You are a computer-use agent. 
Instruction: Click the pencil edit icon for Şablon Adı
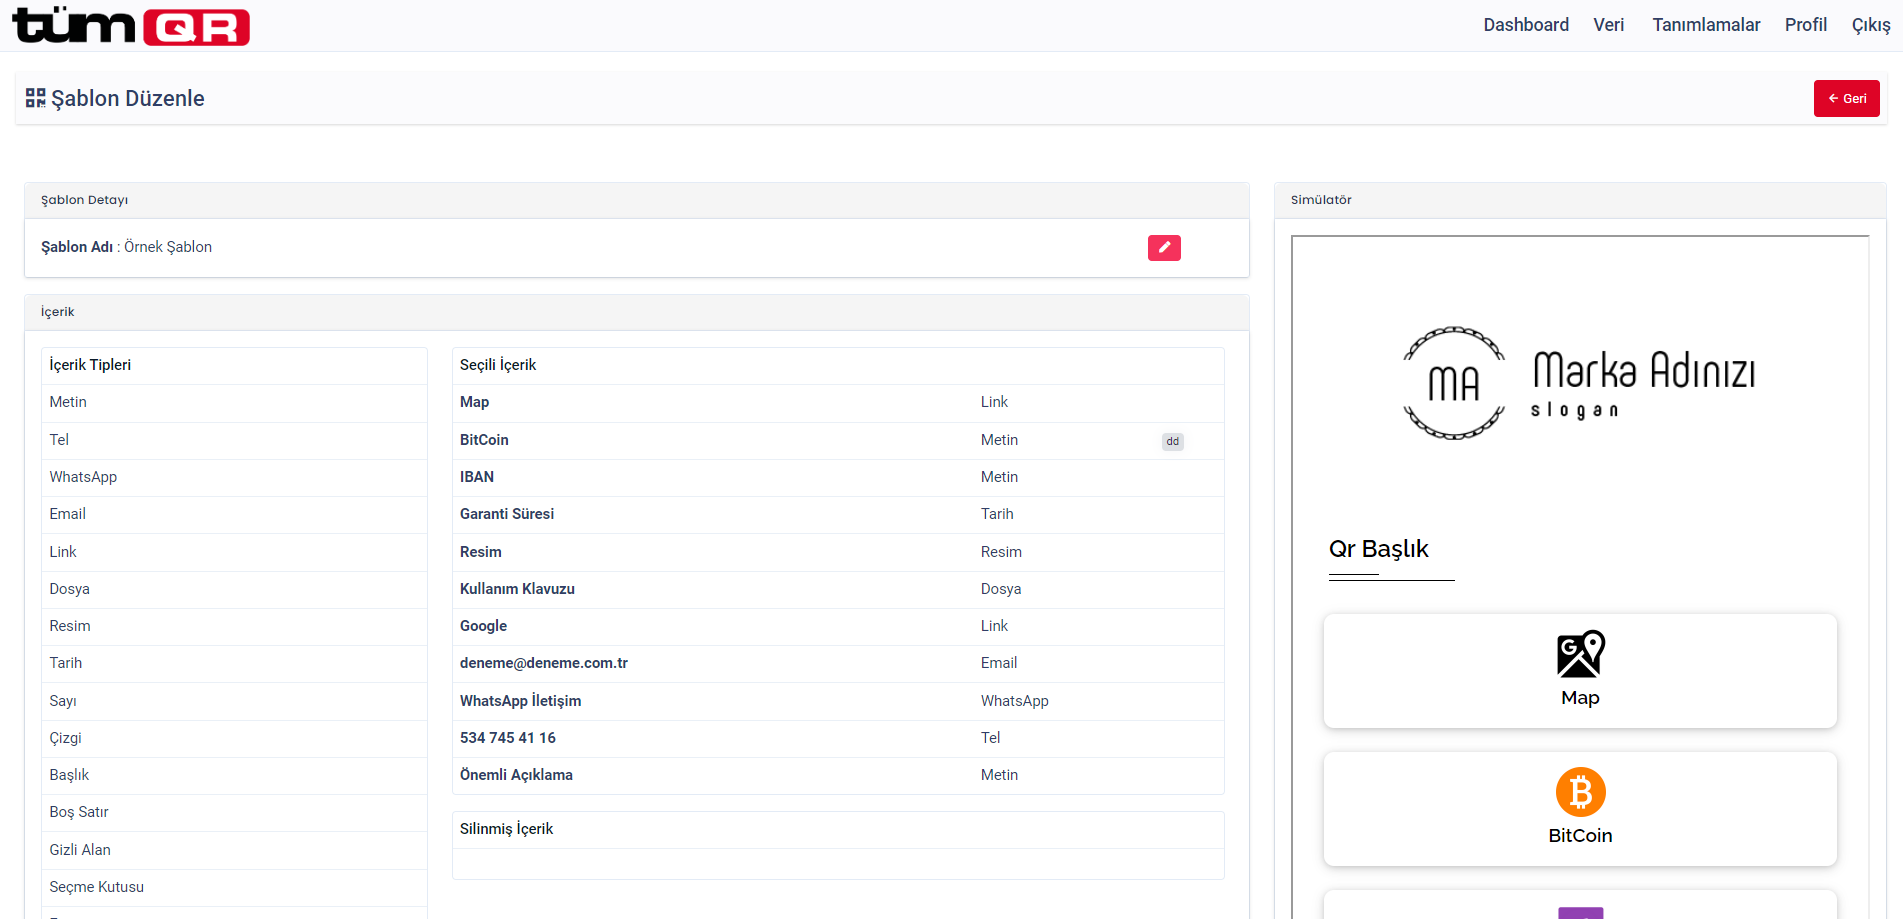coord(1164,248)
